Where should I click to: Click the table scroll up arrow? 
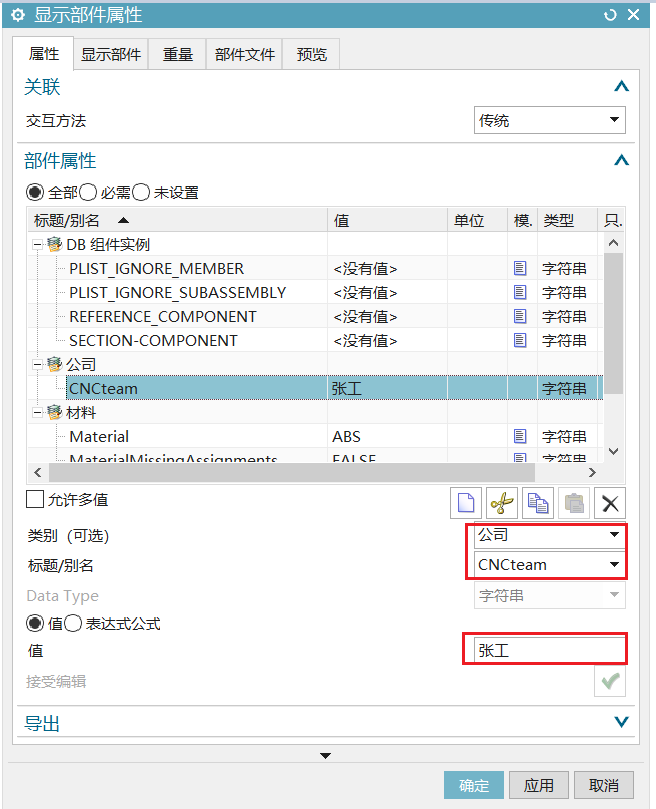point(613,242)
